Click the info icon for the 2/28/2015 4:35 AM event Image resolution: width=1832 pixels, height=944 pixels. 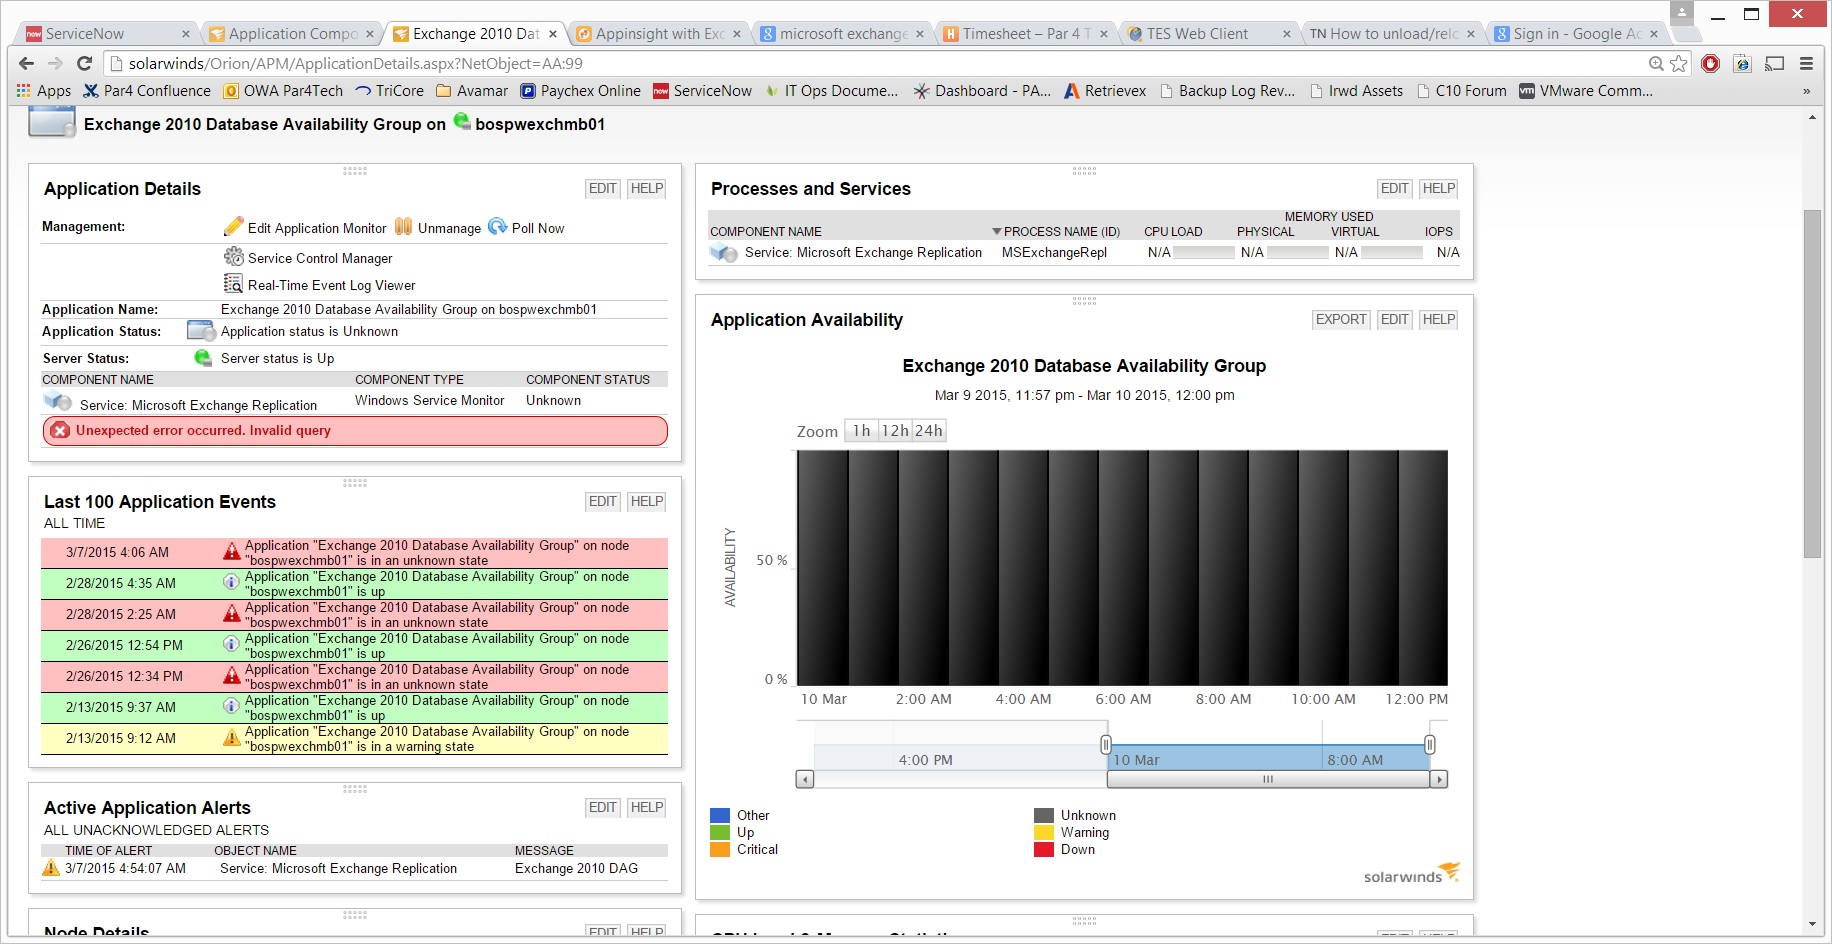point(232,583)
